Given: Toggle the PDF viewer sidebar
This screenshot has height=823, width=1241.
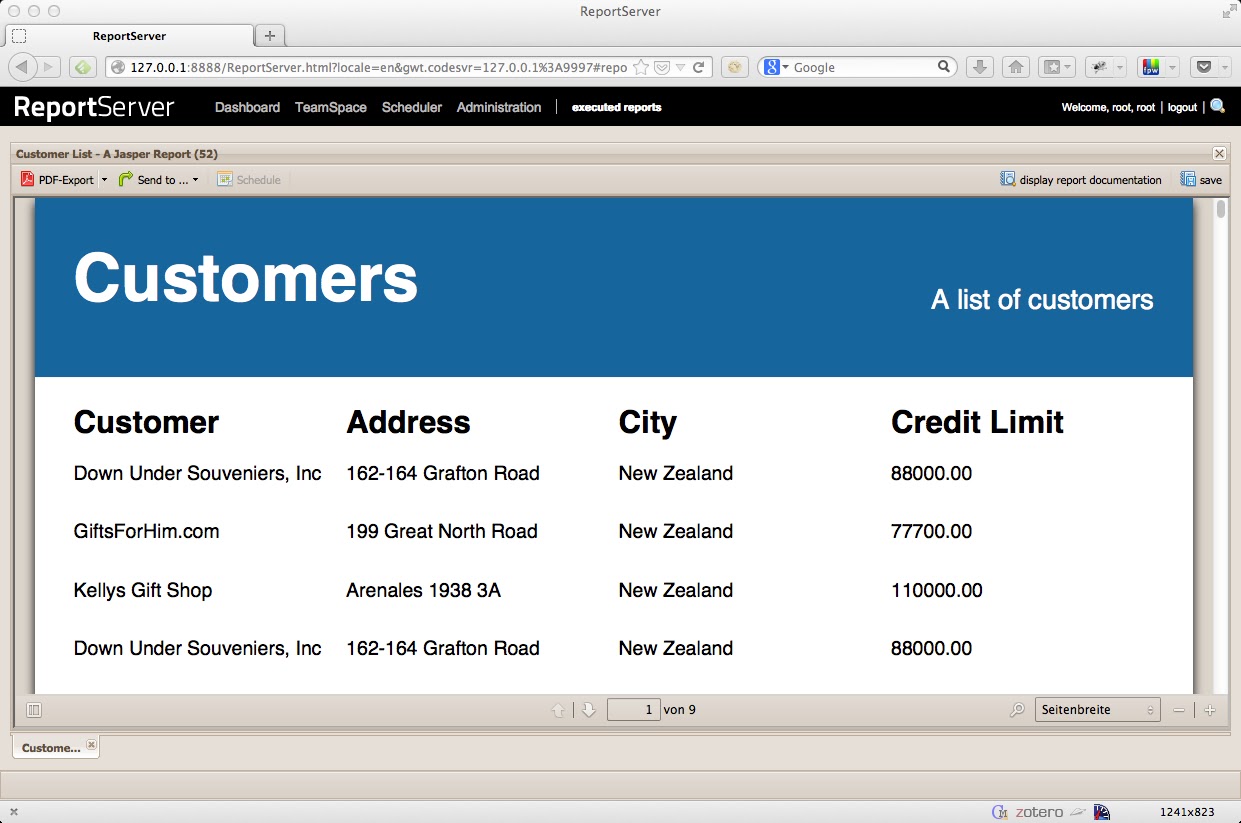Looking at the screenshot, I should [33, 710].
